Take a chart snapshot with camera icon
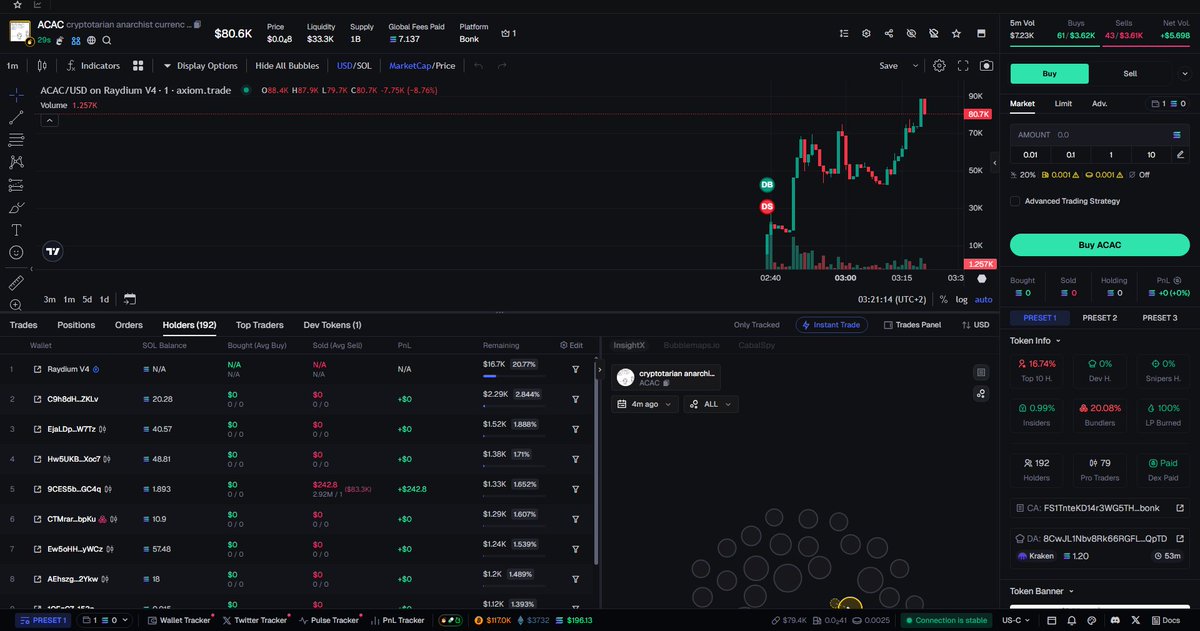 (x=987, y=66)
